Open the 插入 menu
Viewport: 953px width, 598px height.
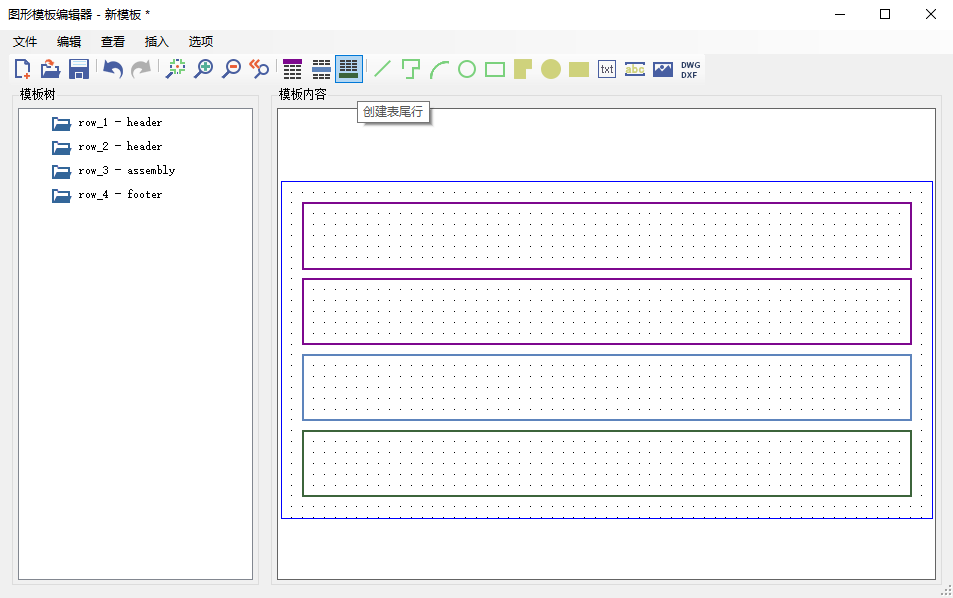click(156, 41)
